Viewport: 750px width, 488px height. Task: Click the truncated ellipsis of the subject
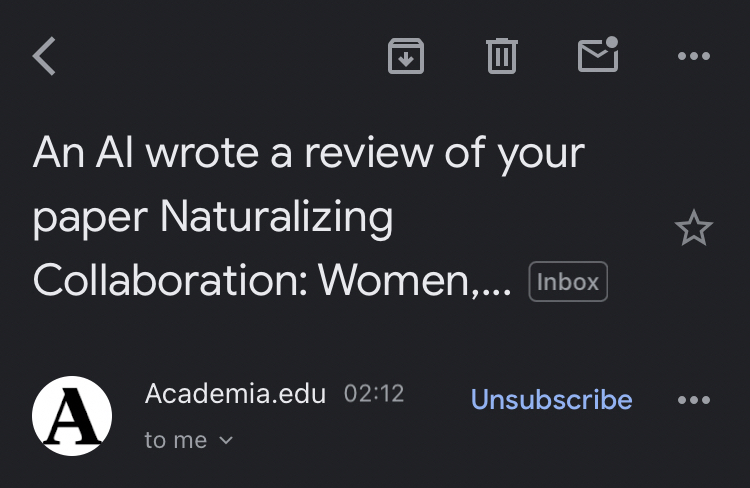(x=497, y=283)
